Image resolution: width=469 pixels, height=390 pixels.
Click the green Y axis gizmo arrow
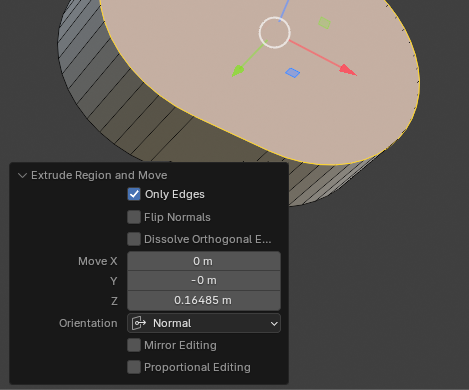pos(238,70)
